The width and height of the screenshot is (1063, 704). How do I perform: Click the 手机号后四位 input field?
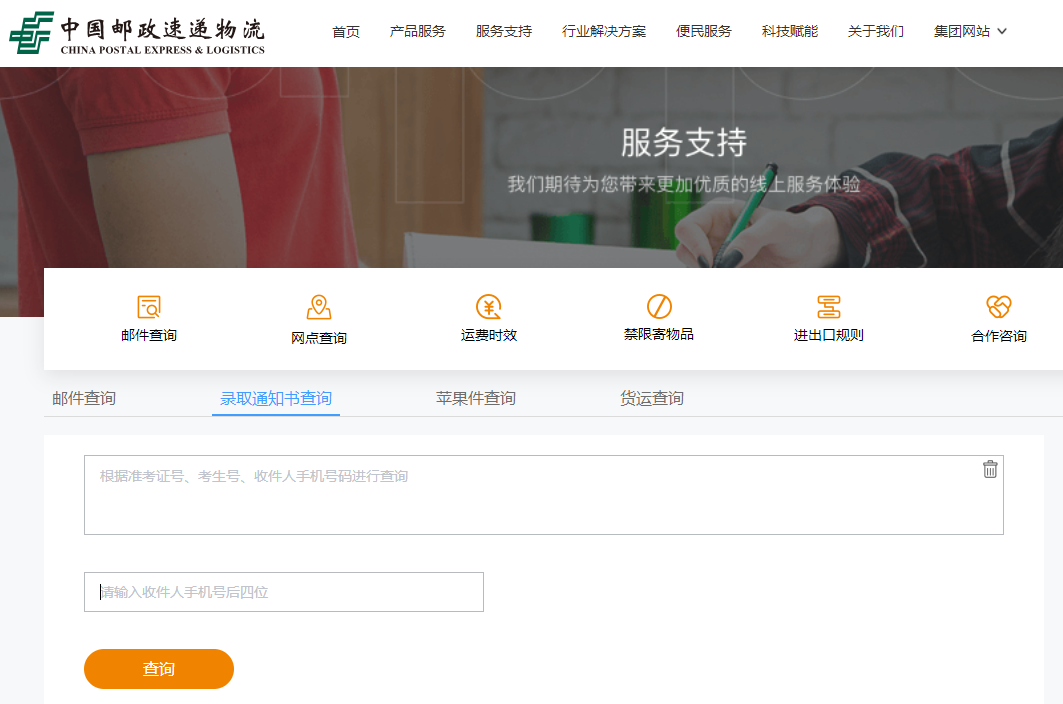coord(284,592)
